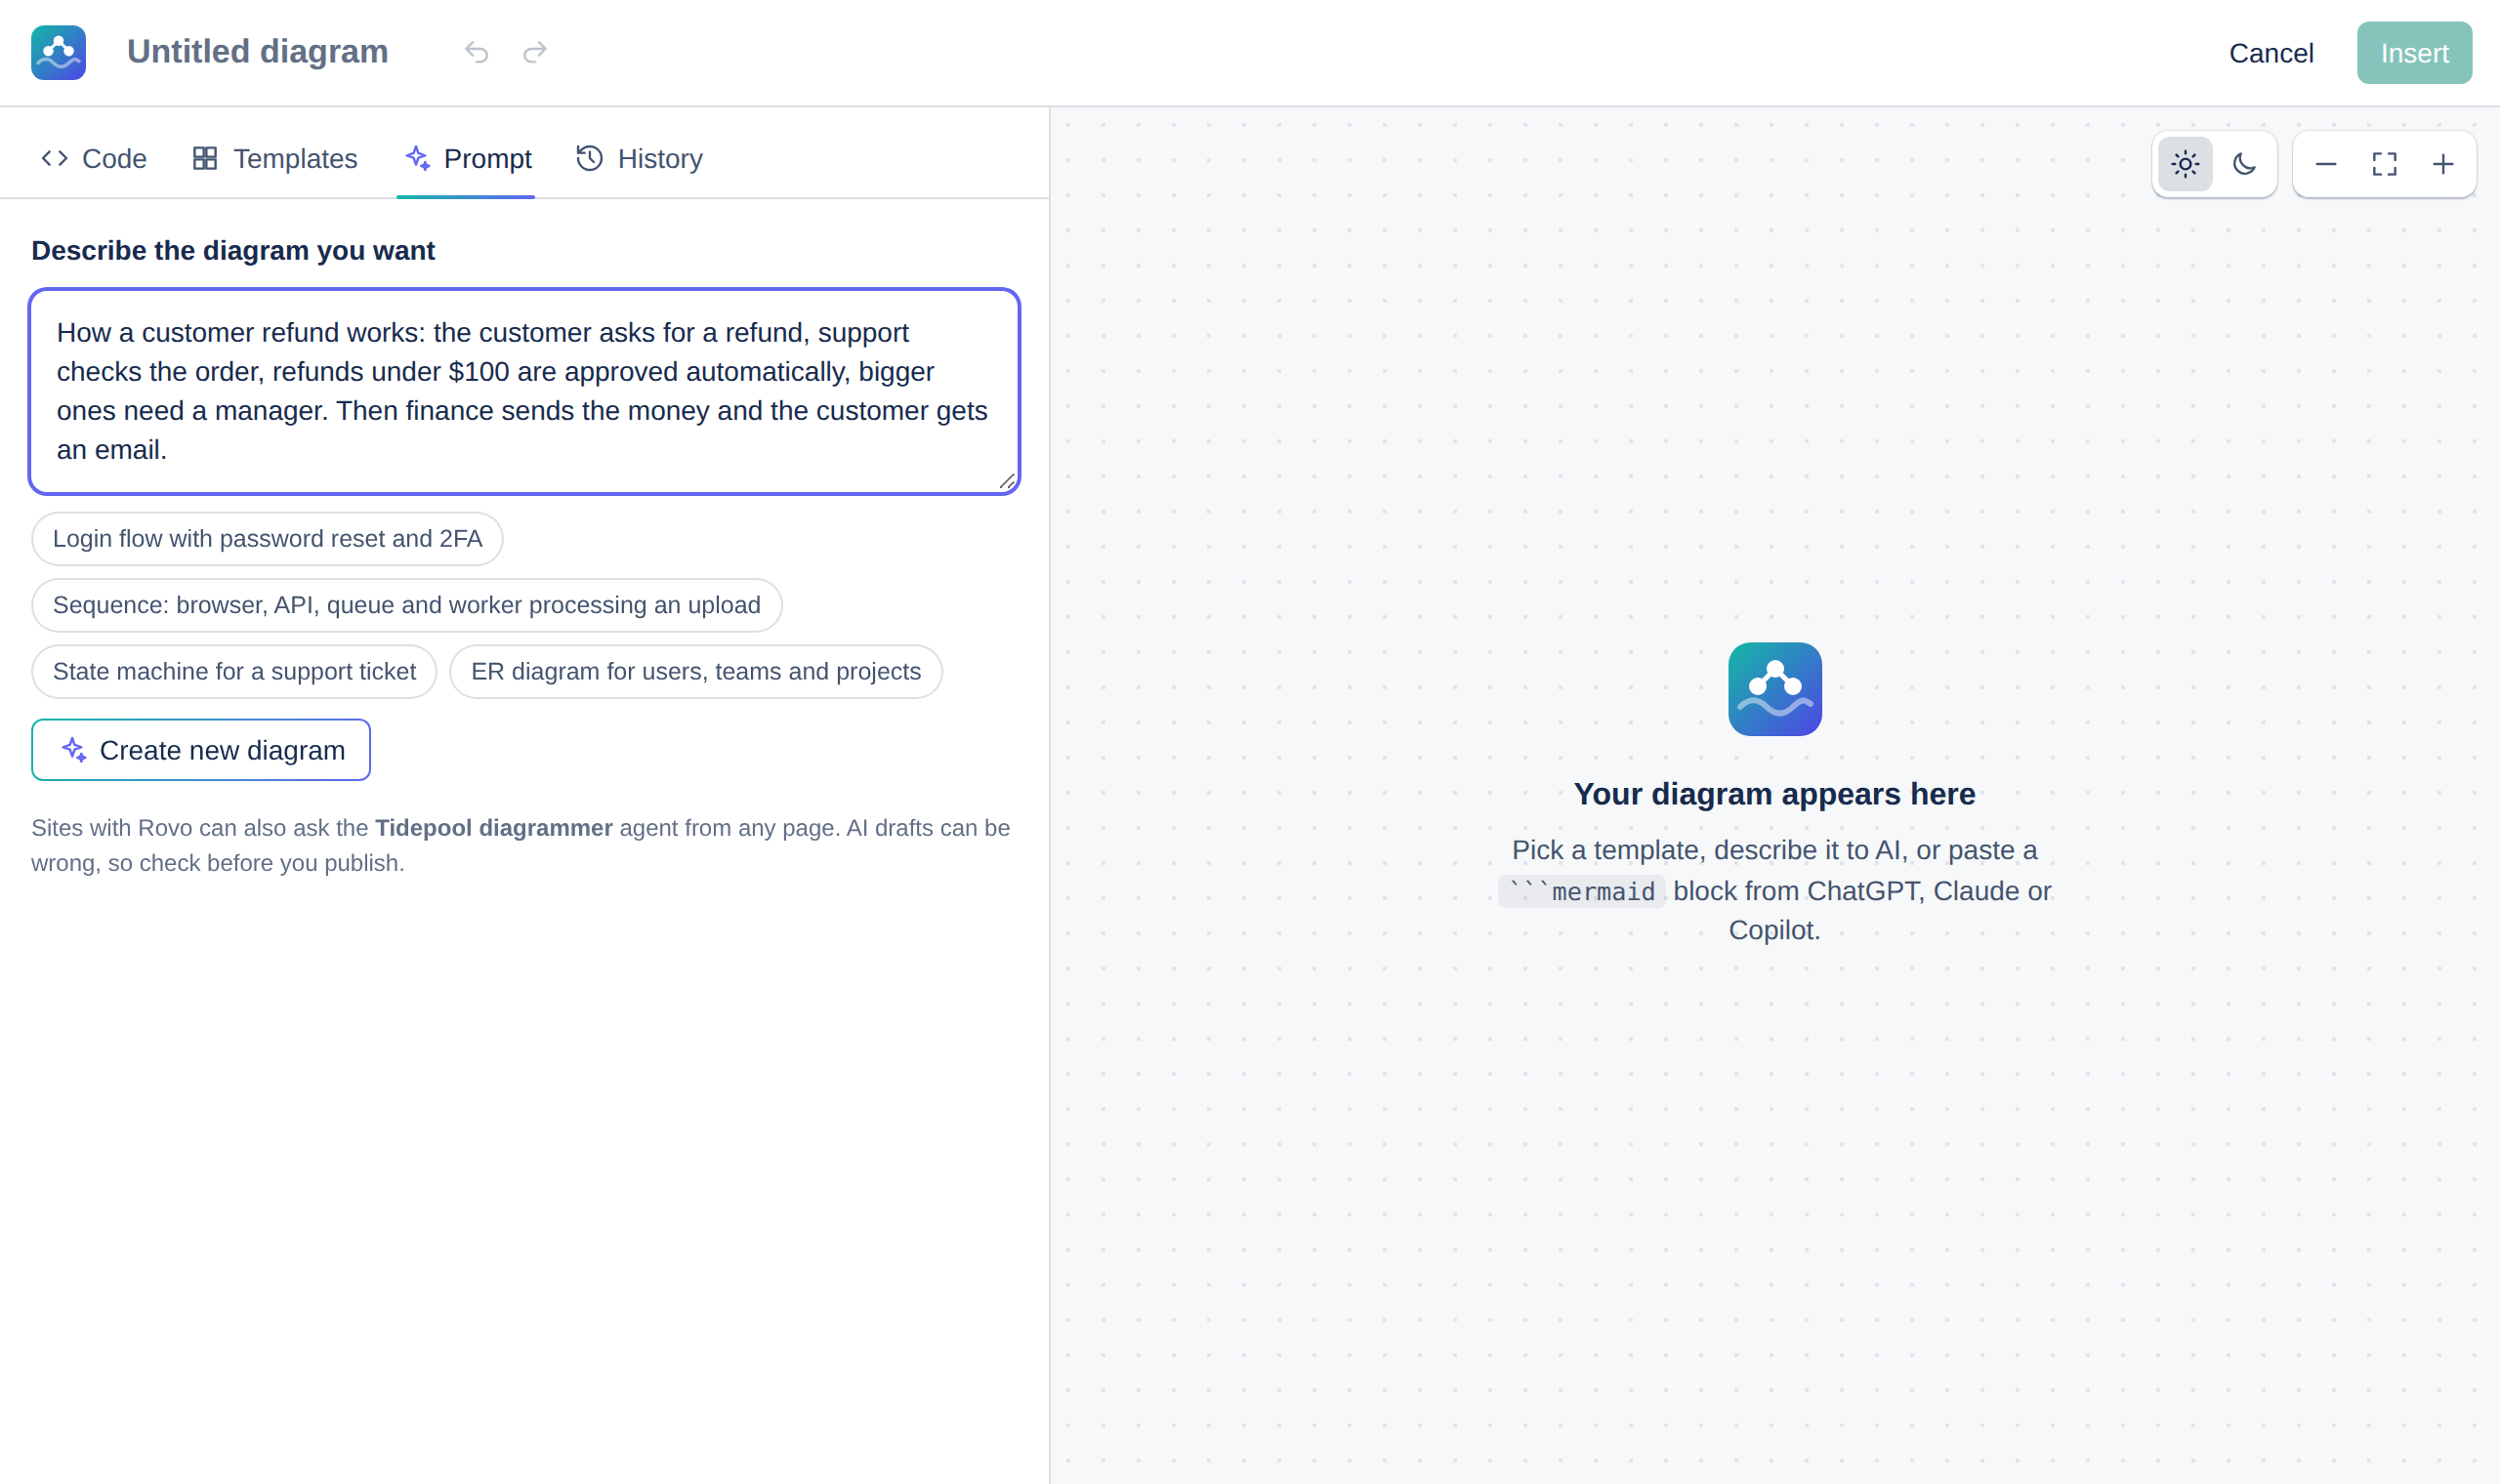Fit diagram to screen icon
The height and width of the screenshot is (1484, 2500).
2385,164
